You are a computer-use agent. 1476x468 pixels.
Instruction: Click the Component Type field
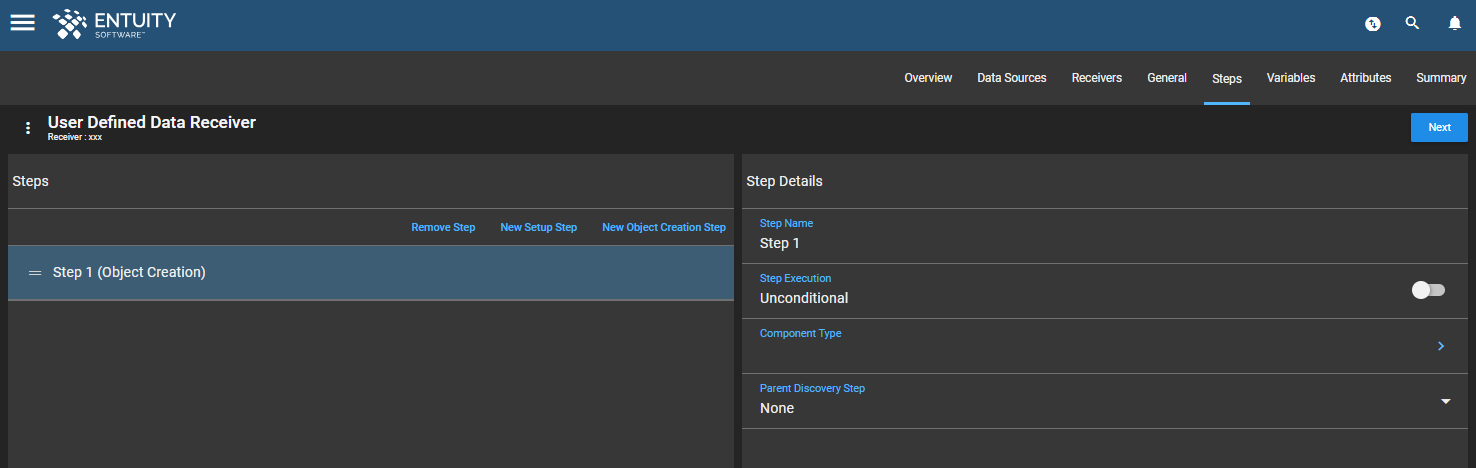coord(1105,346)
